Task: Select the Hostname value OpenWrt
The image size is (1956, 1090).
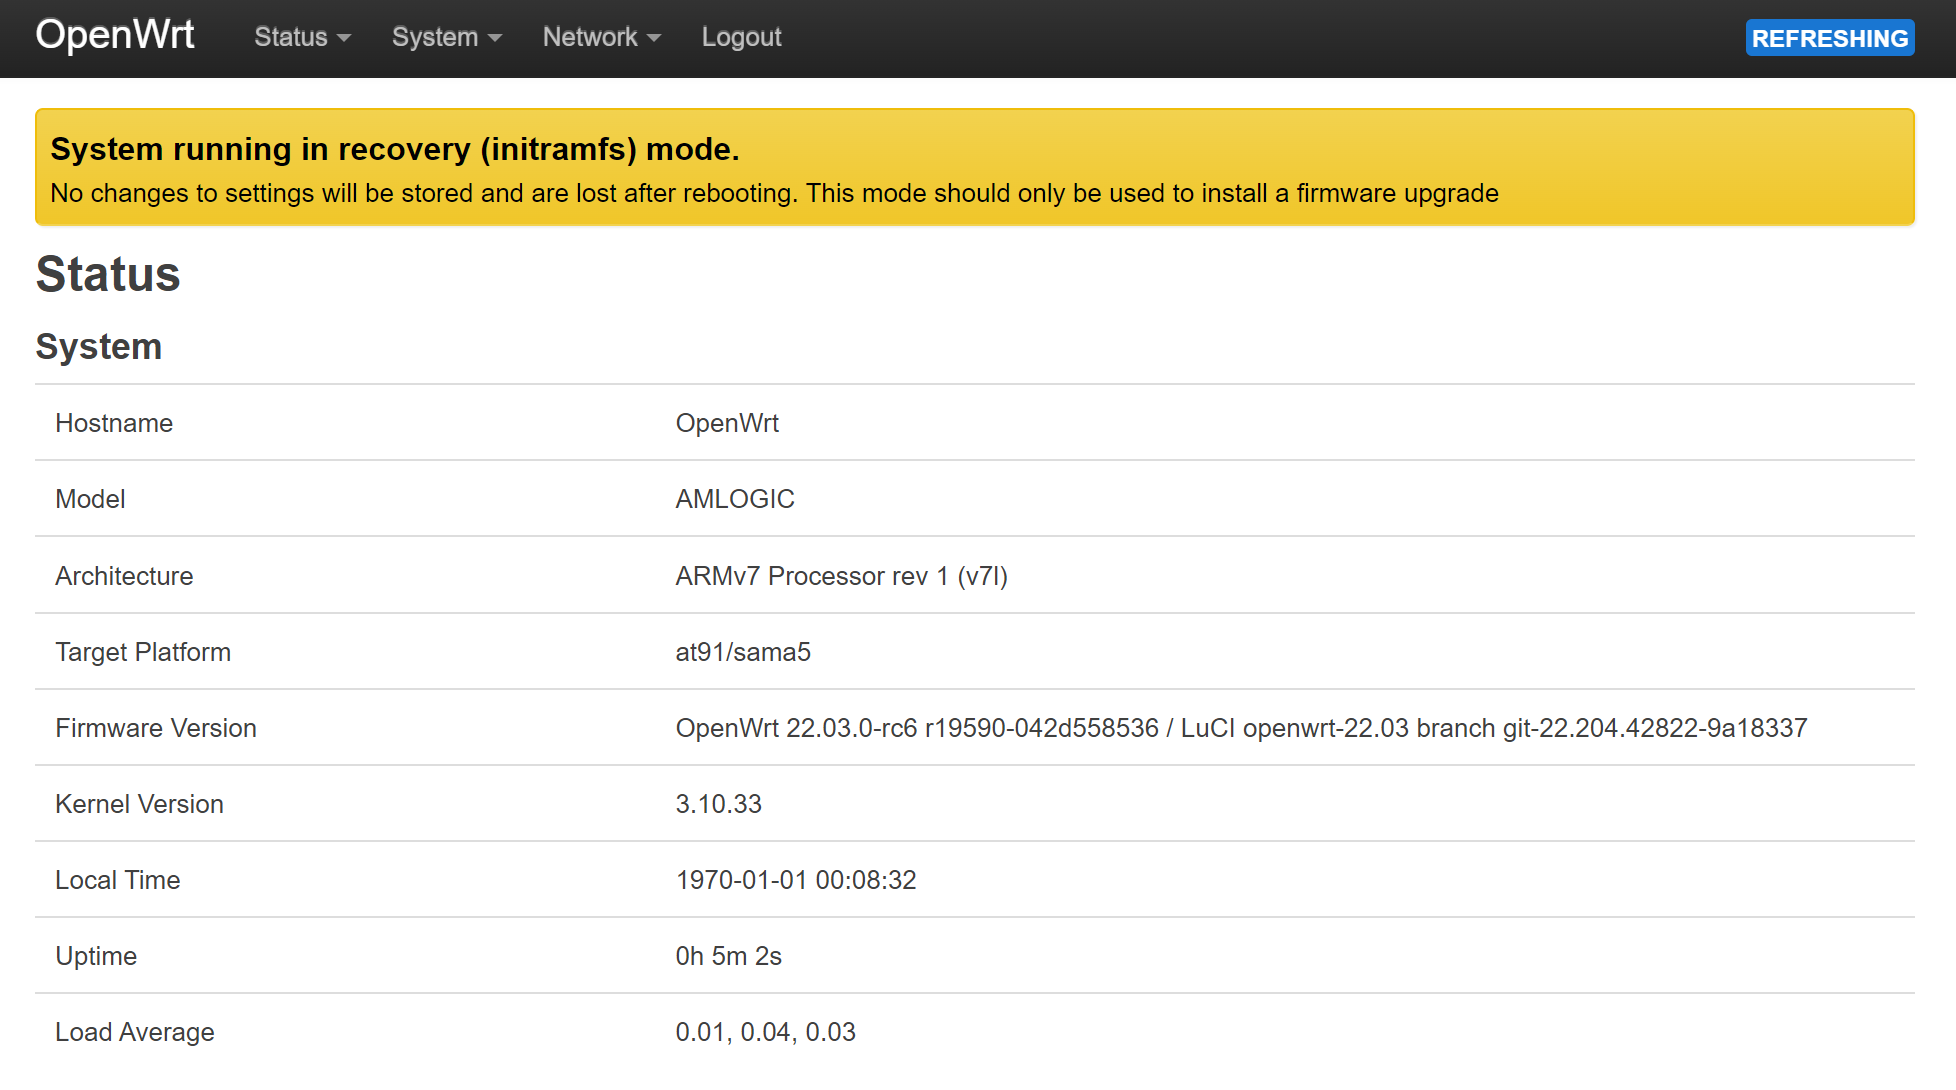Action: click(x=726, y=423)
